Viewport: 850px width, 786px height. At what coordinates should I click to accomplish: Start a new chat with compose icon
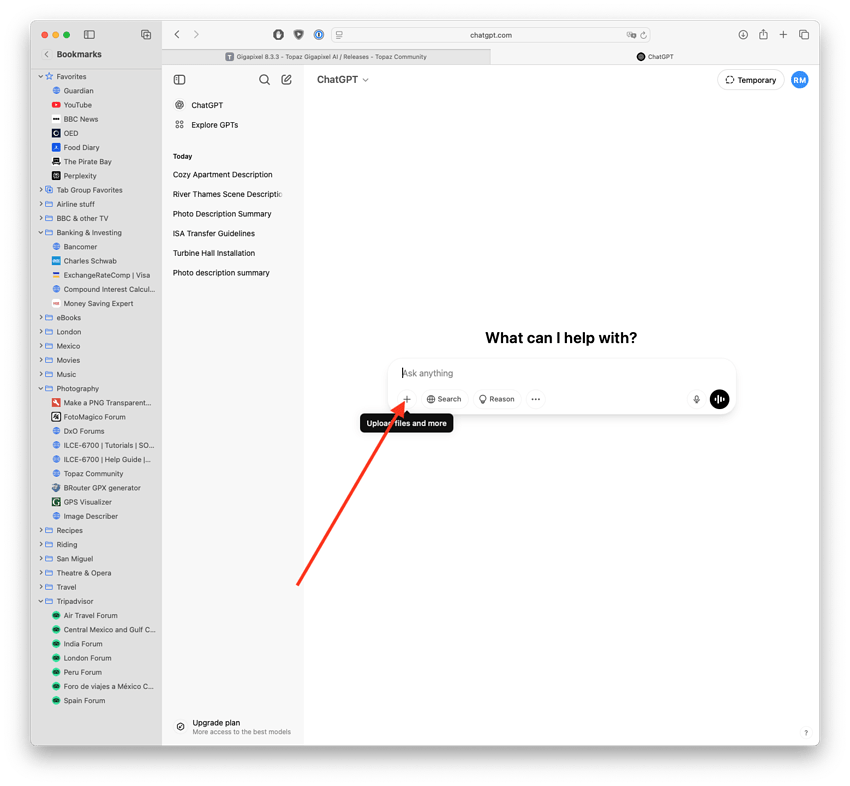point(287,80)
